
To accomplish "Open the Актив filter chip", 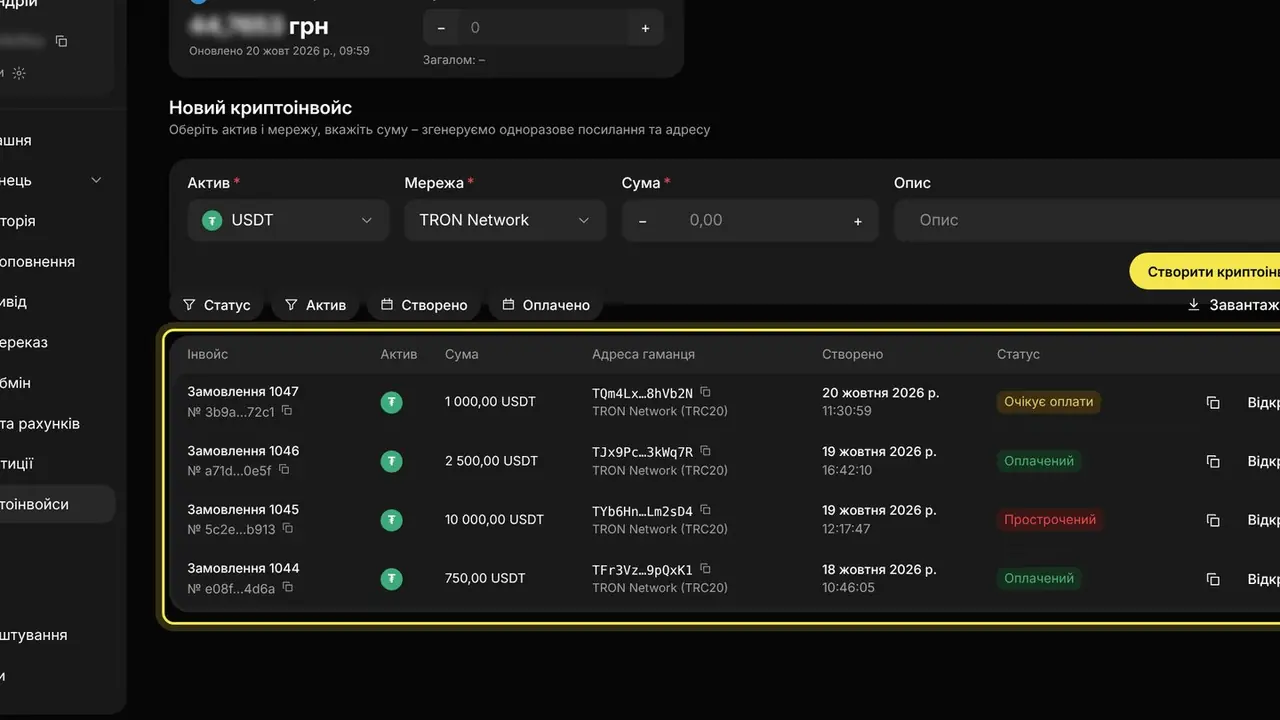I will [x=315, y=305].
